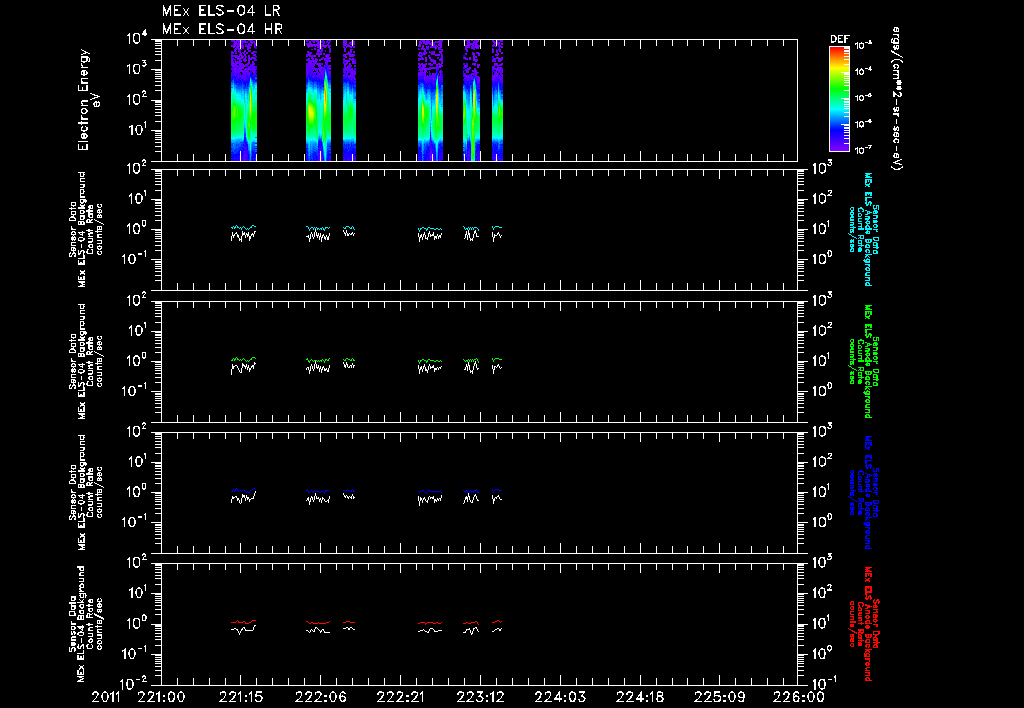Click the spectrogram strip above the 222:06 tick
Viewport: 1024px width, 708px height.
click(318, 100)
